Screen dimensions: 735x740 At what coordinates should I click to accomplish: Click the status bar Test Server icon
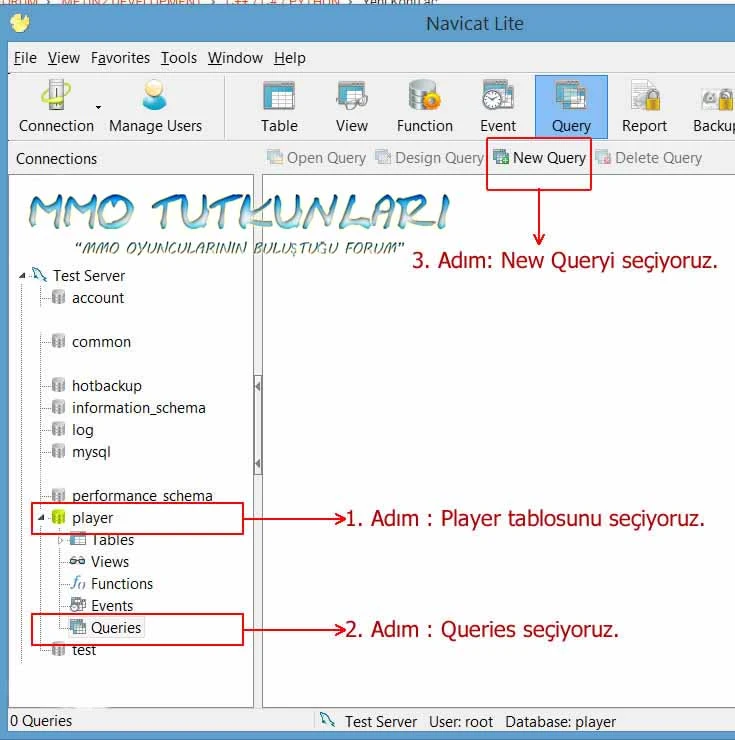[x=327, y=720]
